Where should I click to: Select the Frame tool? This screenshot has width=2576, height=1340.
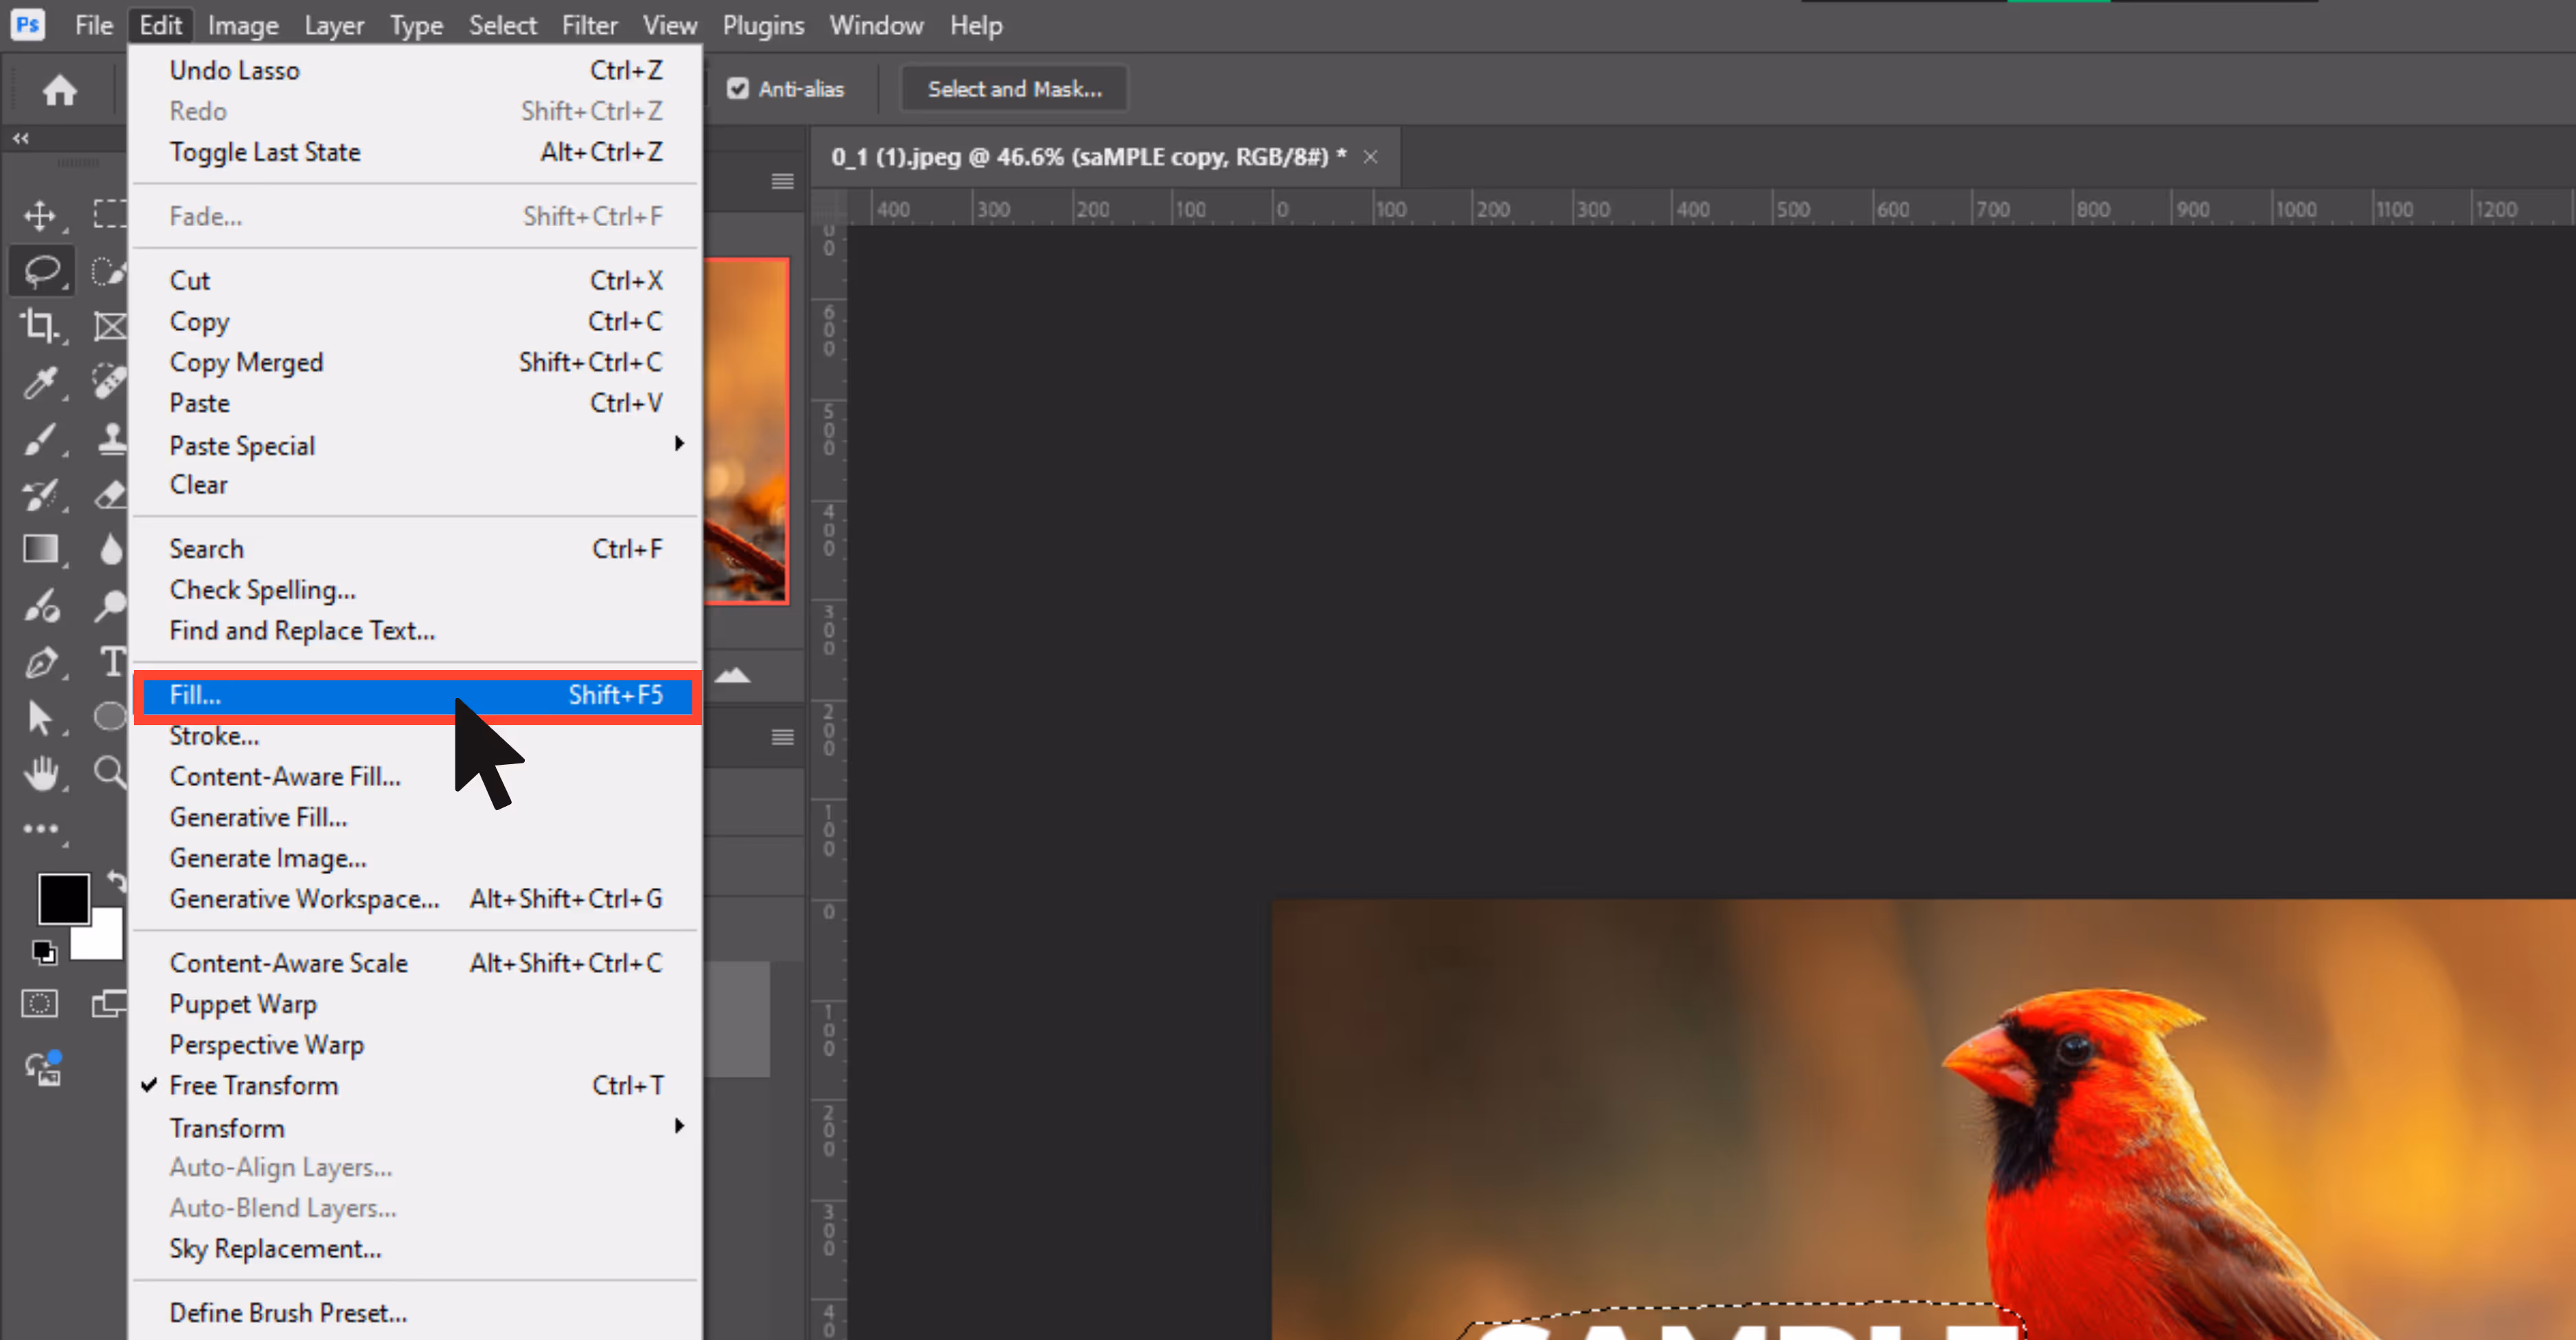point(110,326)
